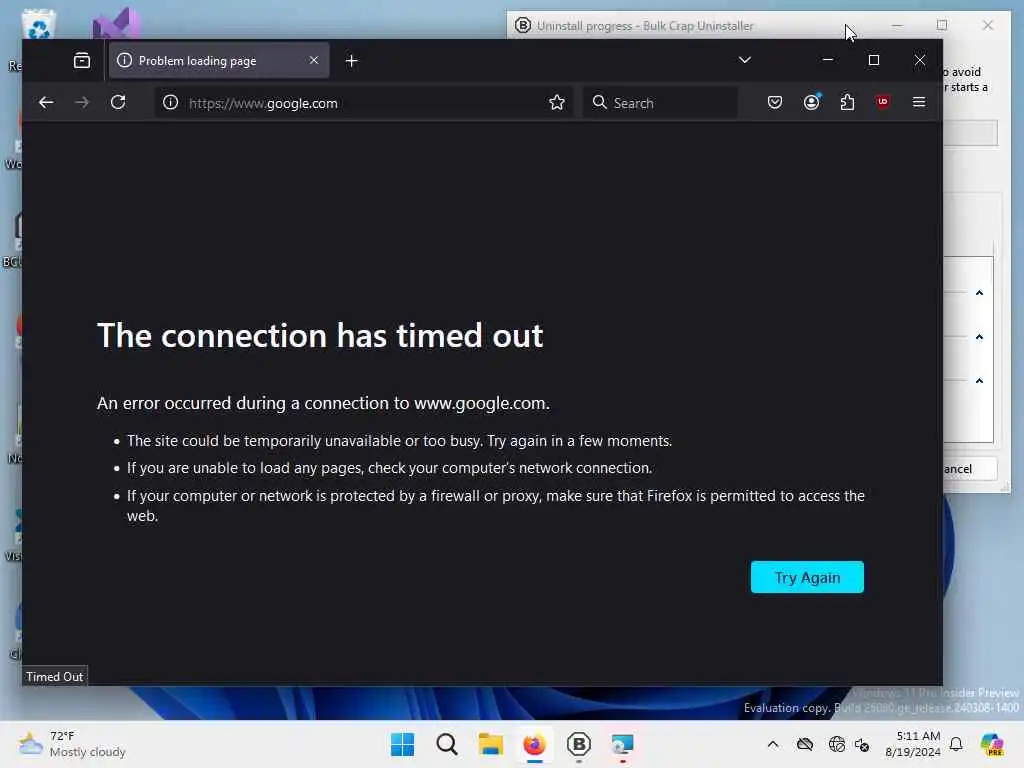Open the Visual Studio desktop icon
This screenshot has height=768, width=1024.
[x=116, y=24]
